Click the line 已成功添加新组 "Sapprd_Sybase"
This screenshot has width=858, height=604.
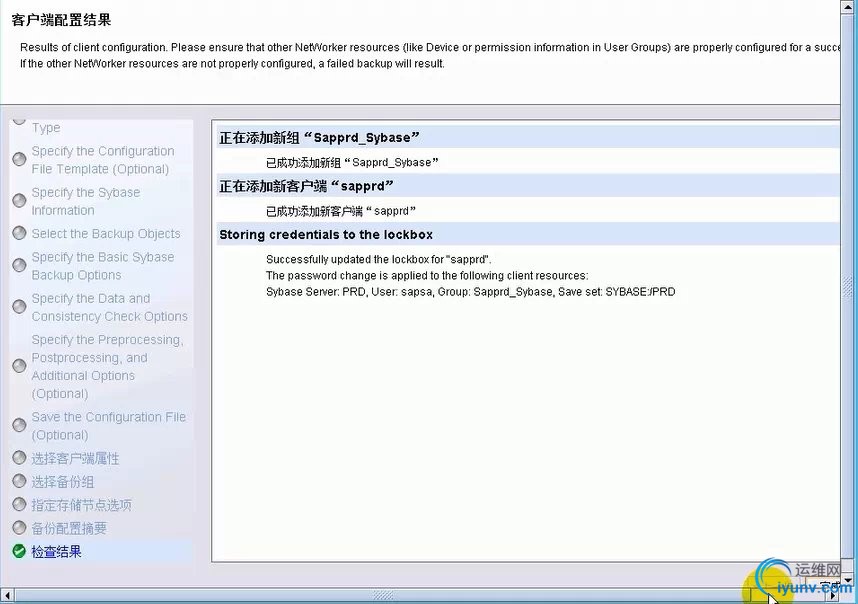(x=352, y=162)
